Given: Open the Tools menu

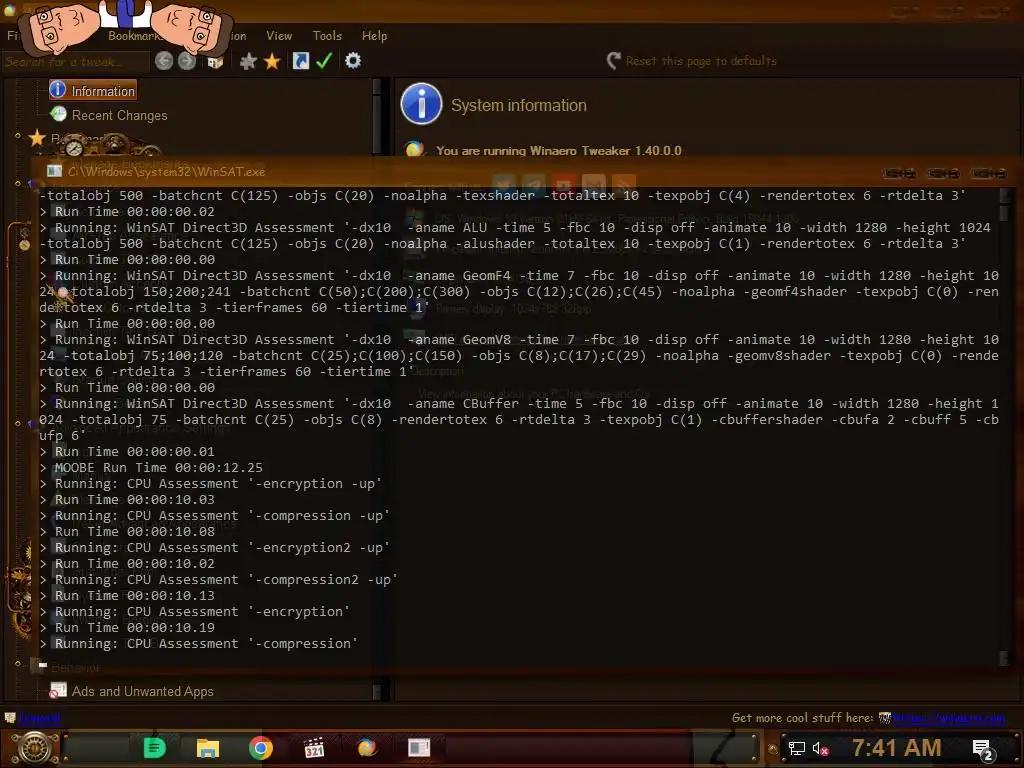Looking at the screenshot, I should [327, 36].
